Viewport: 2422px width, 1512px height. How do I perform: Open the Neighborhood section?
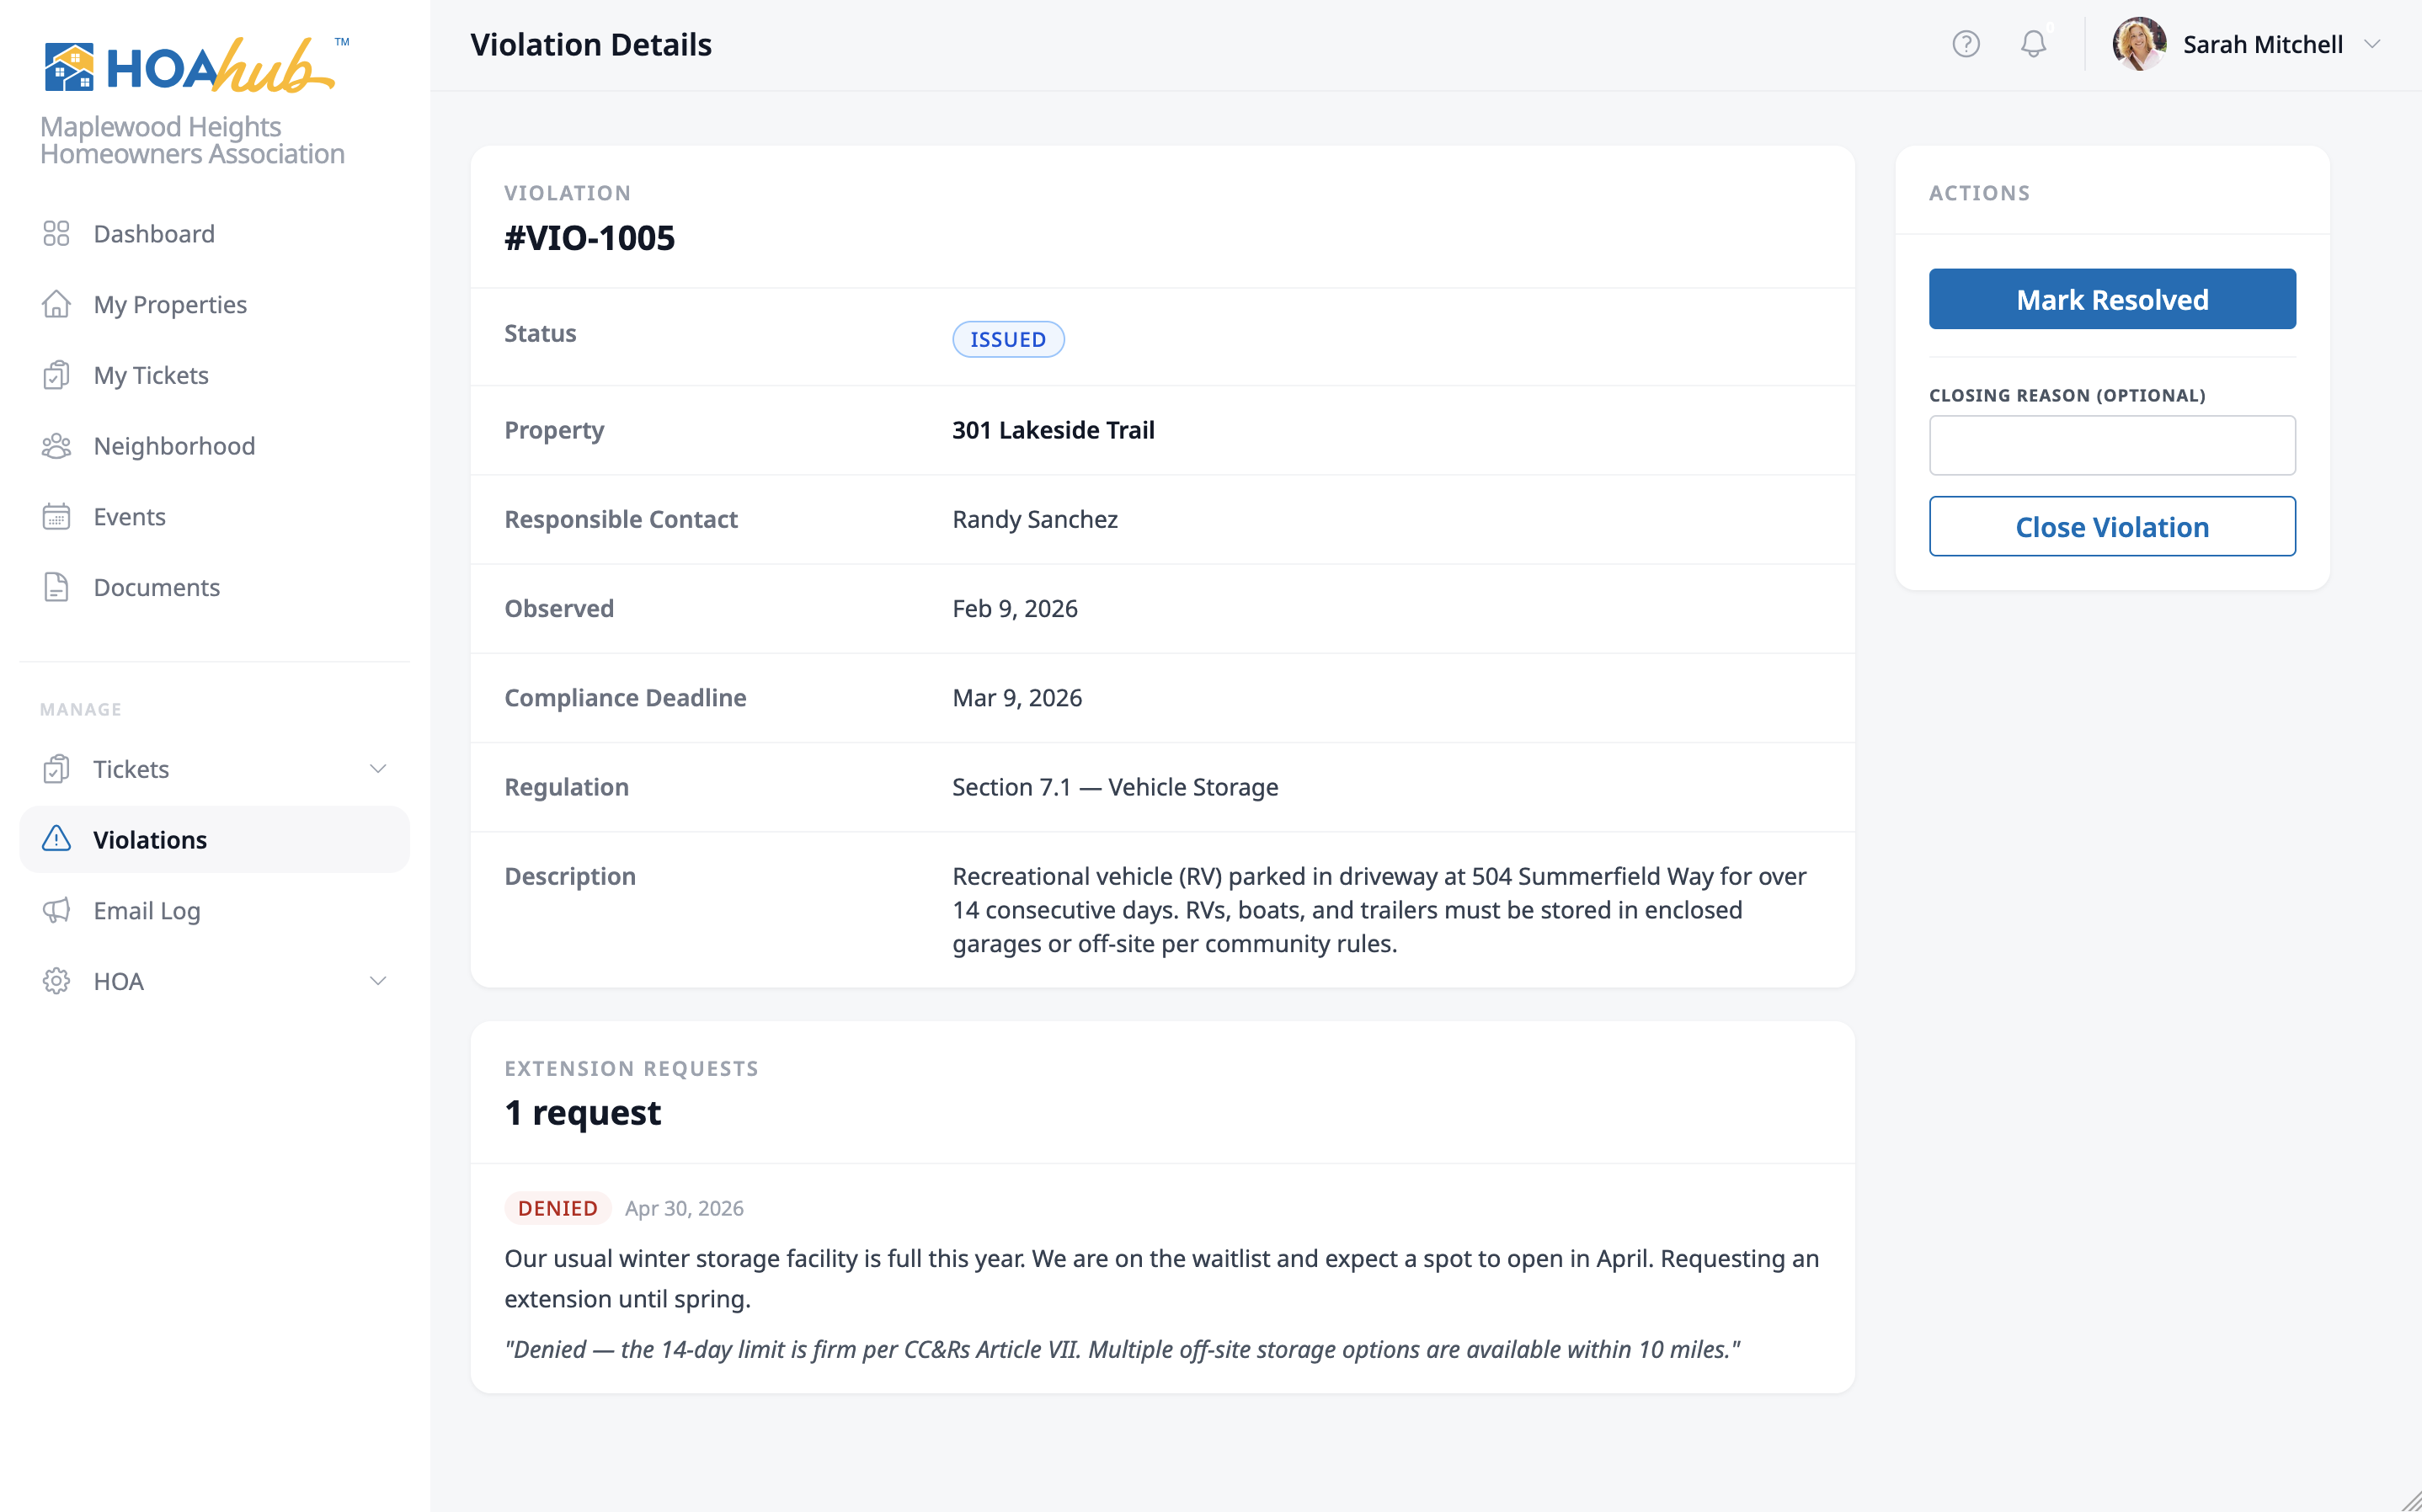tap(174, 446)
